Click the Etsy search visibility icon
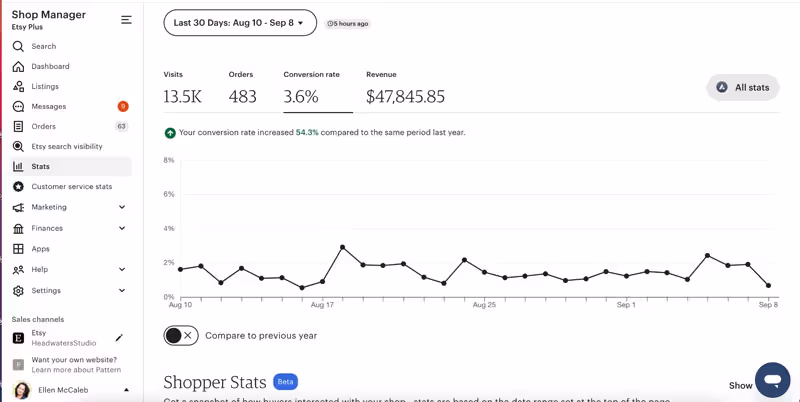Screen dimensions: 800x402 [x=18, y=146]
